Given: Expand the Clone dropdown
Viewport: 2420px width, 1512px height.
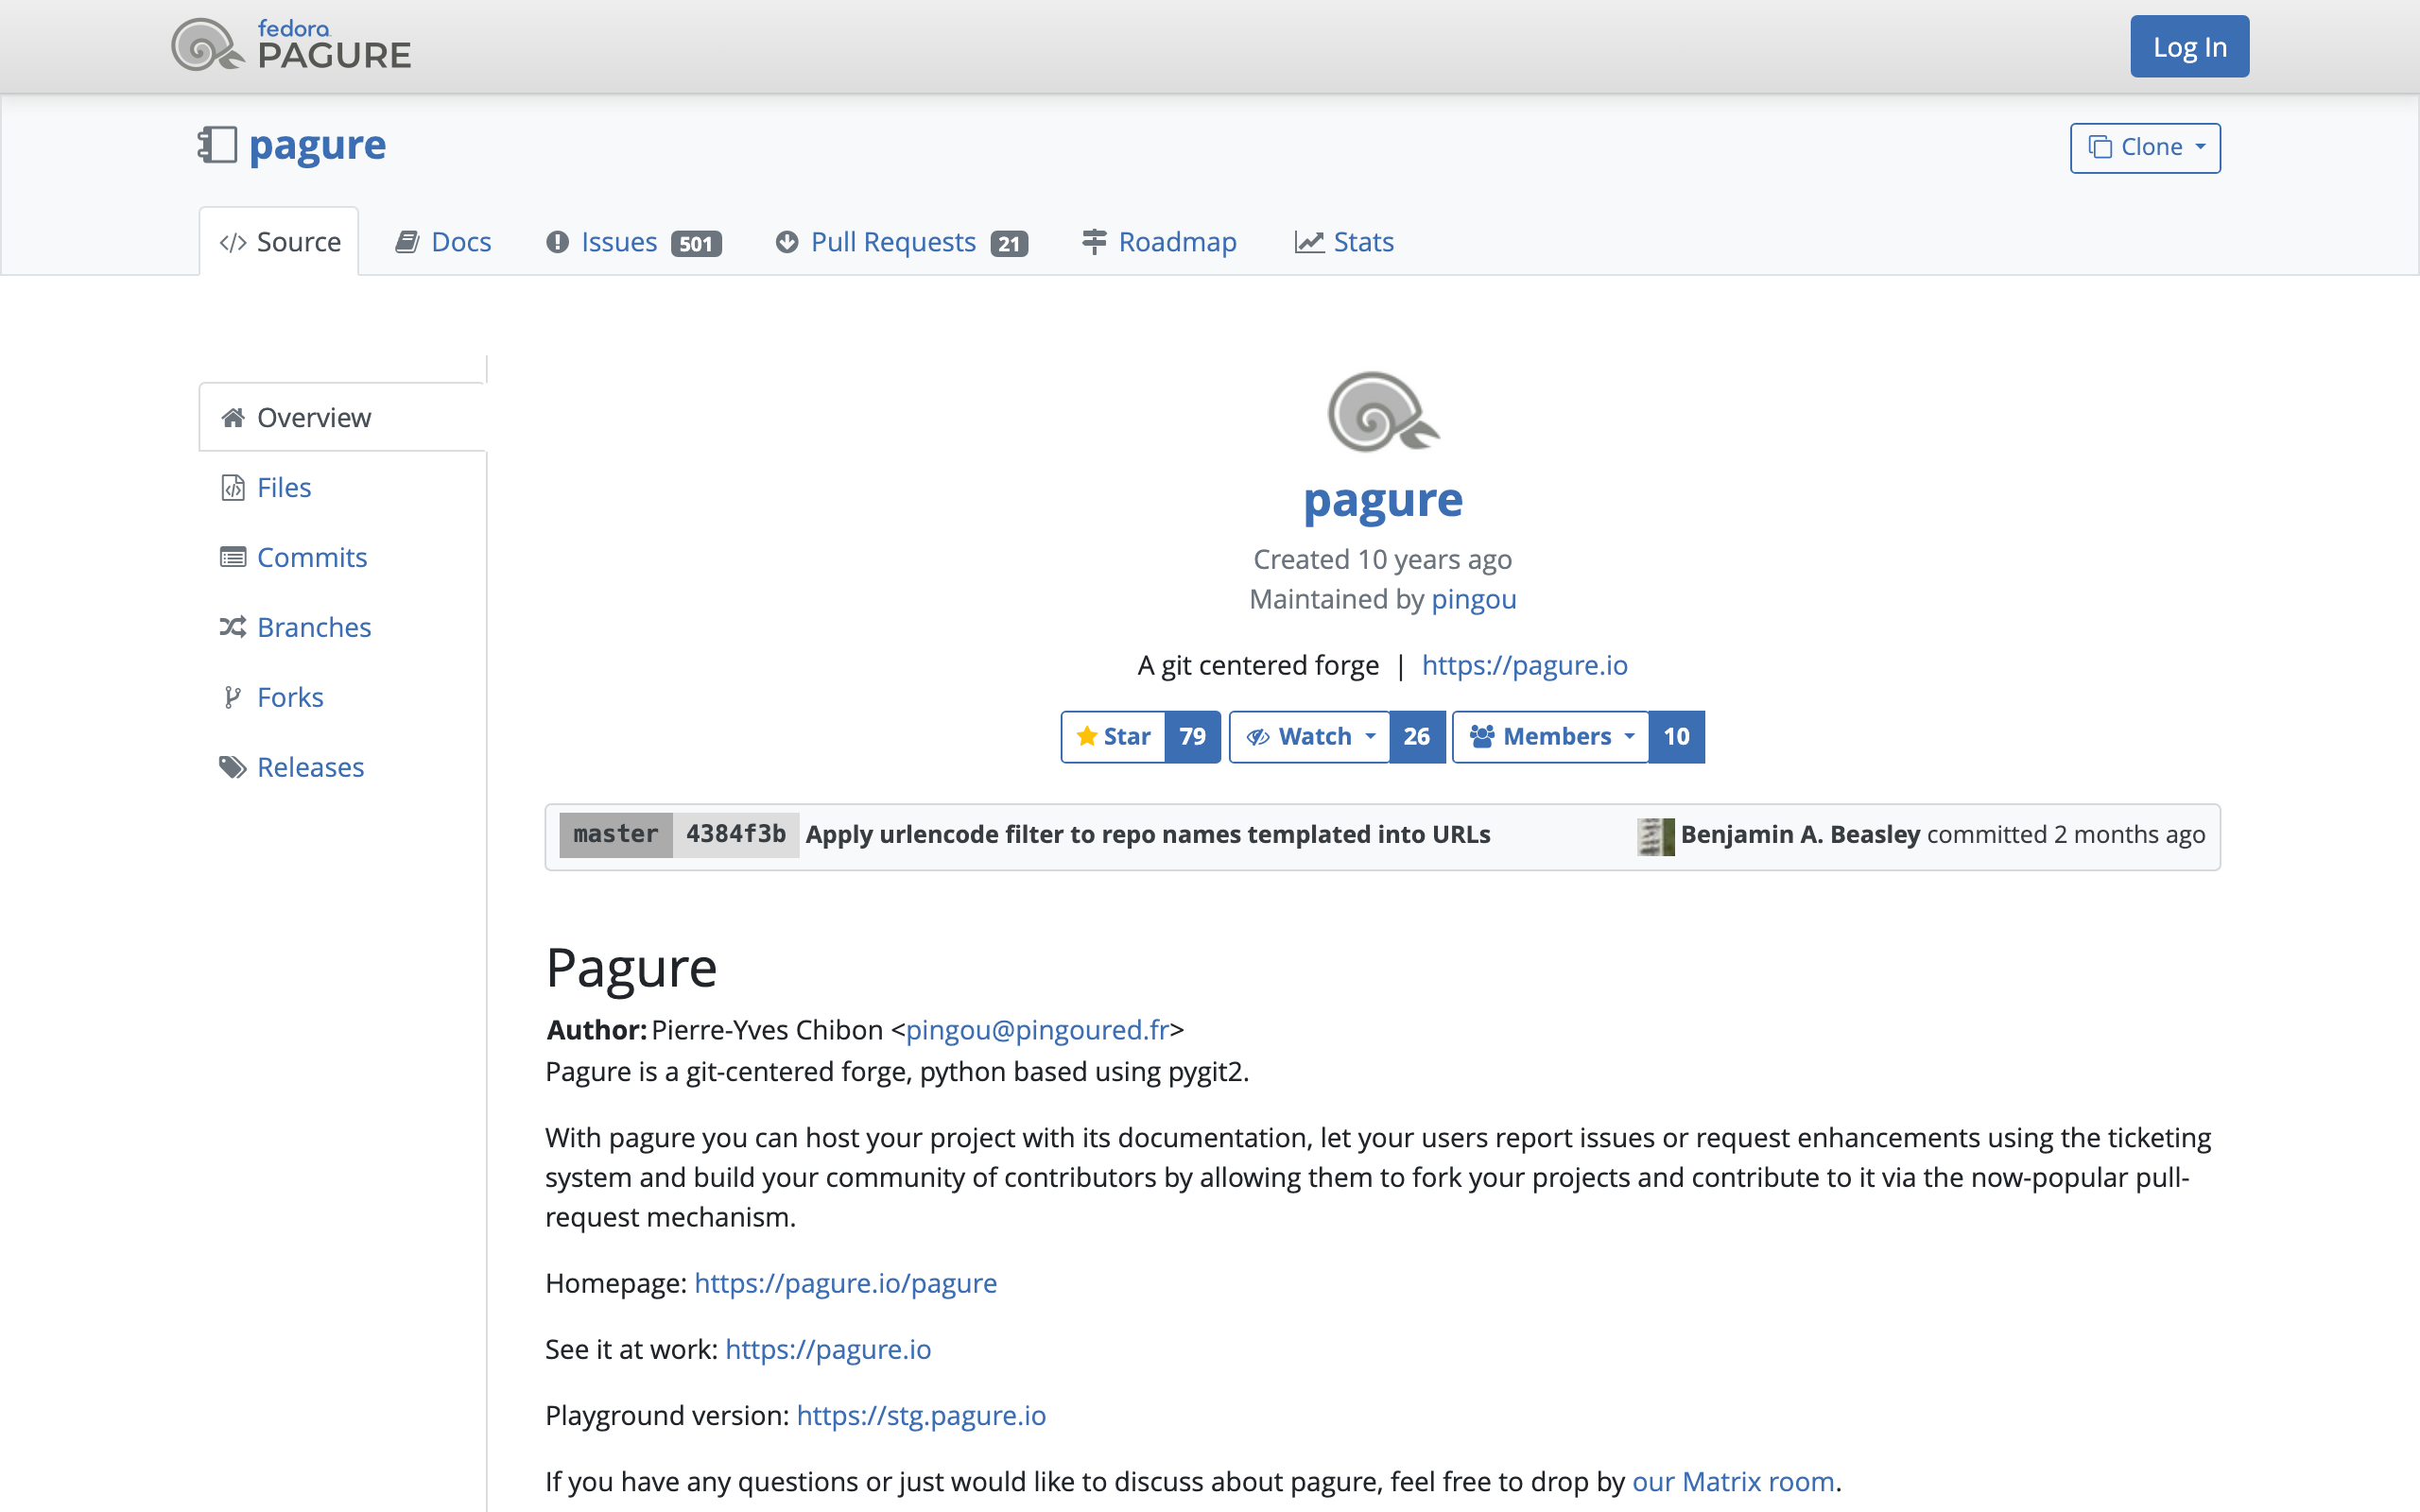Looking at the screenshot, I should pyautogui.click(x=2145, y=148).
